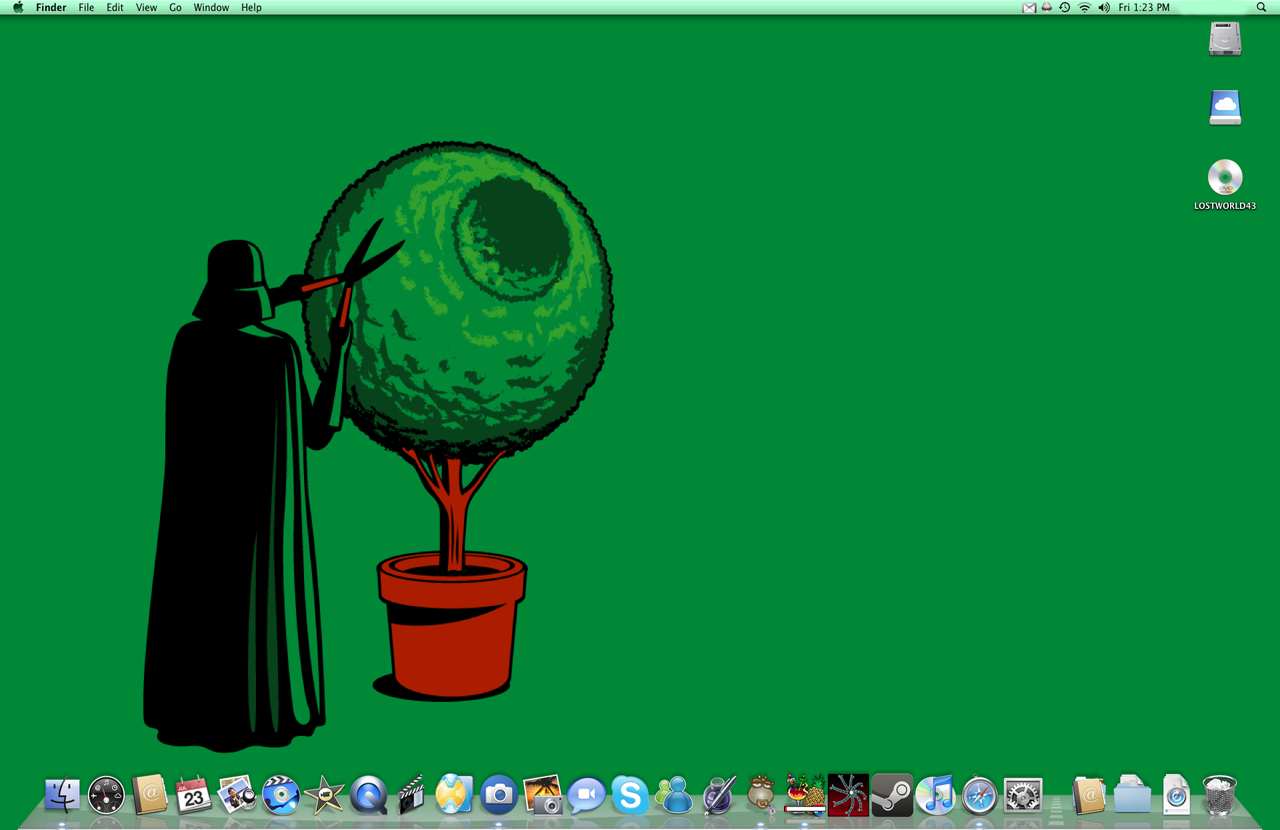Click the bell notifier menu bar icon
Screen dimensions: 1280x830
click(1046, 7)
